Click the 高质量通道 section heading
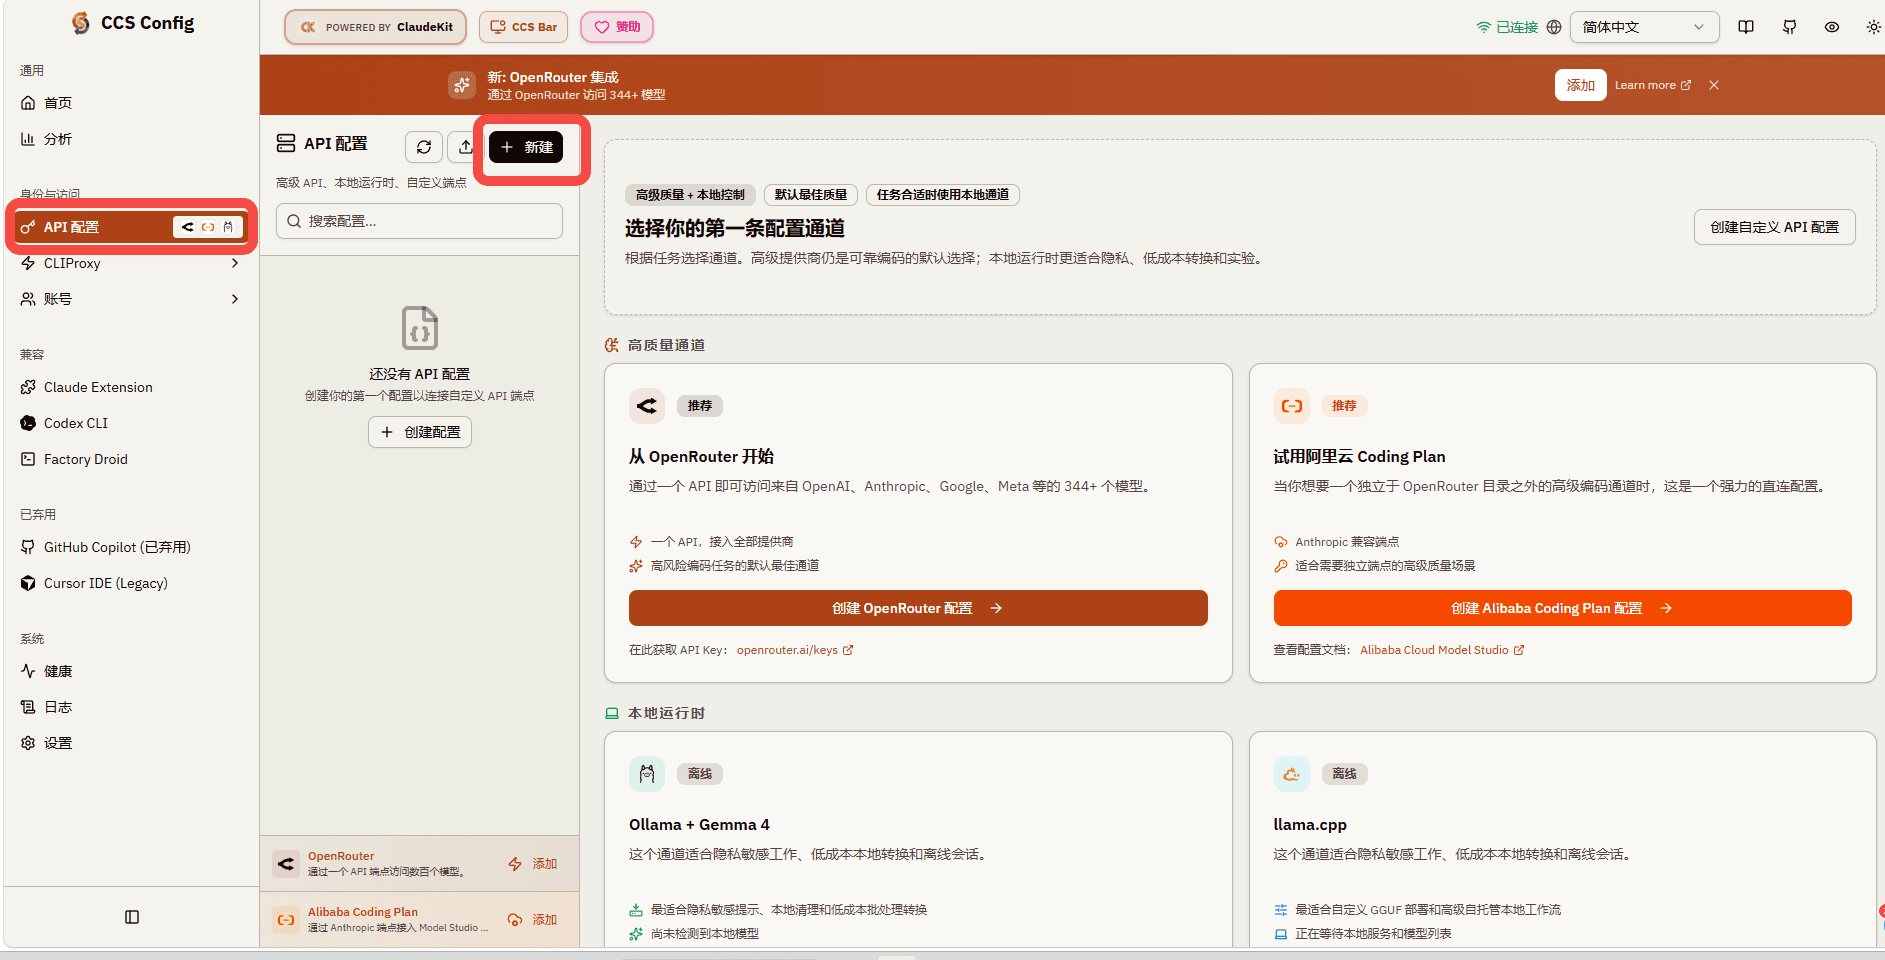The image size is (1885, 960). (x=655, y=345)
